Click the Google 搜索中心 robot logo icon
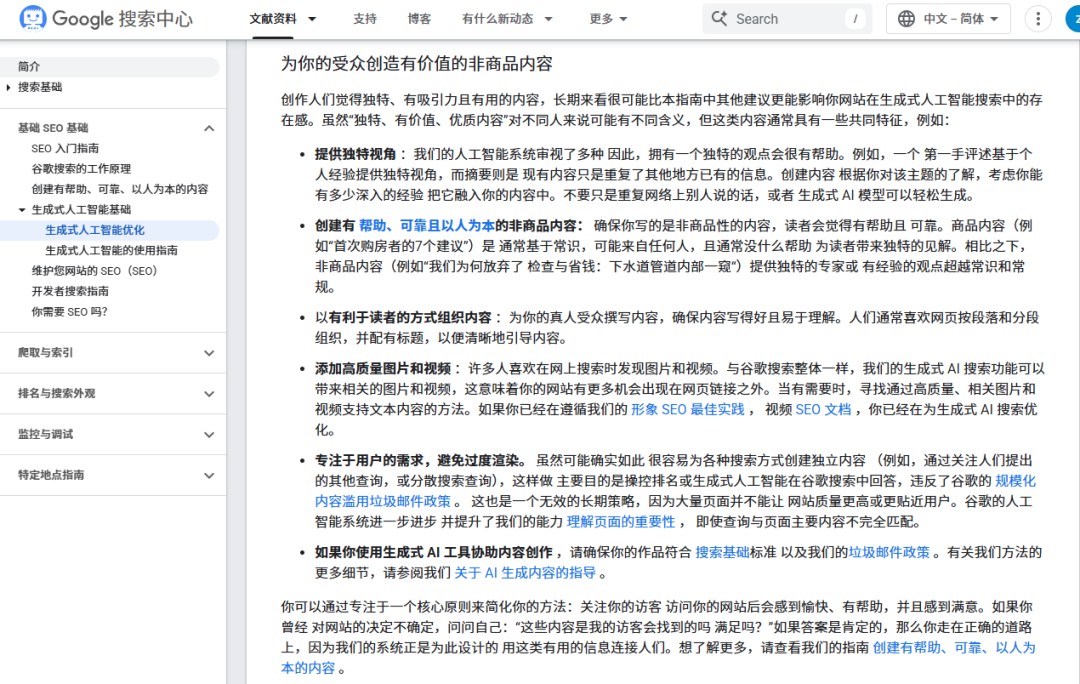 point(32,19)
